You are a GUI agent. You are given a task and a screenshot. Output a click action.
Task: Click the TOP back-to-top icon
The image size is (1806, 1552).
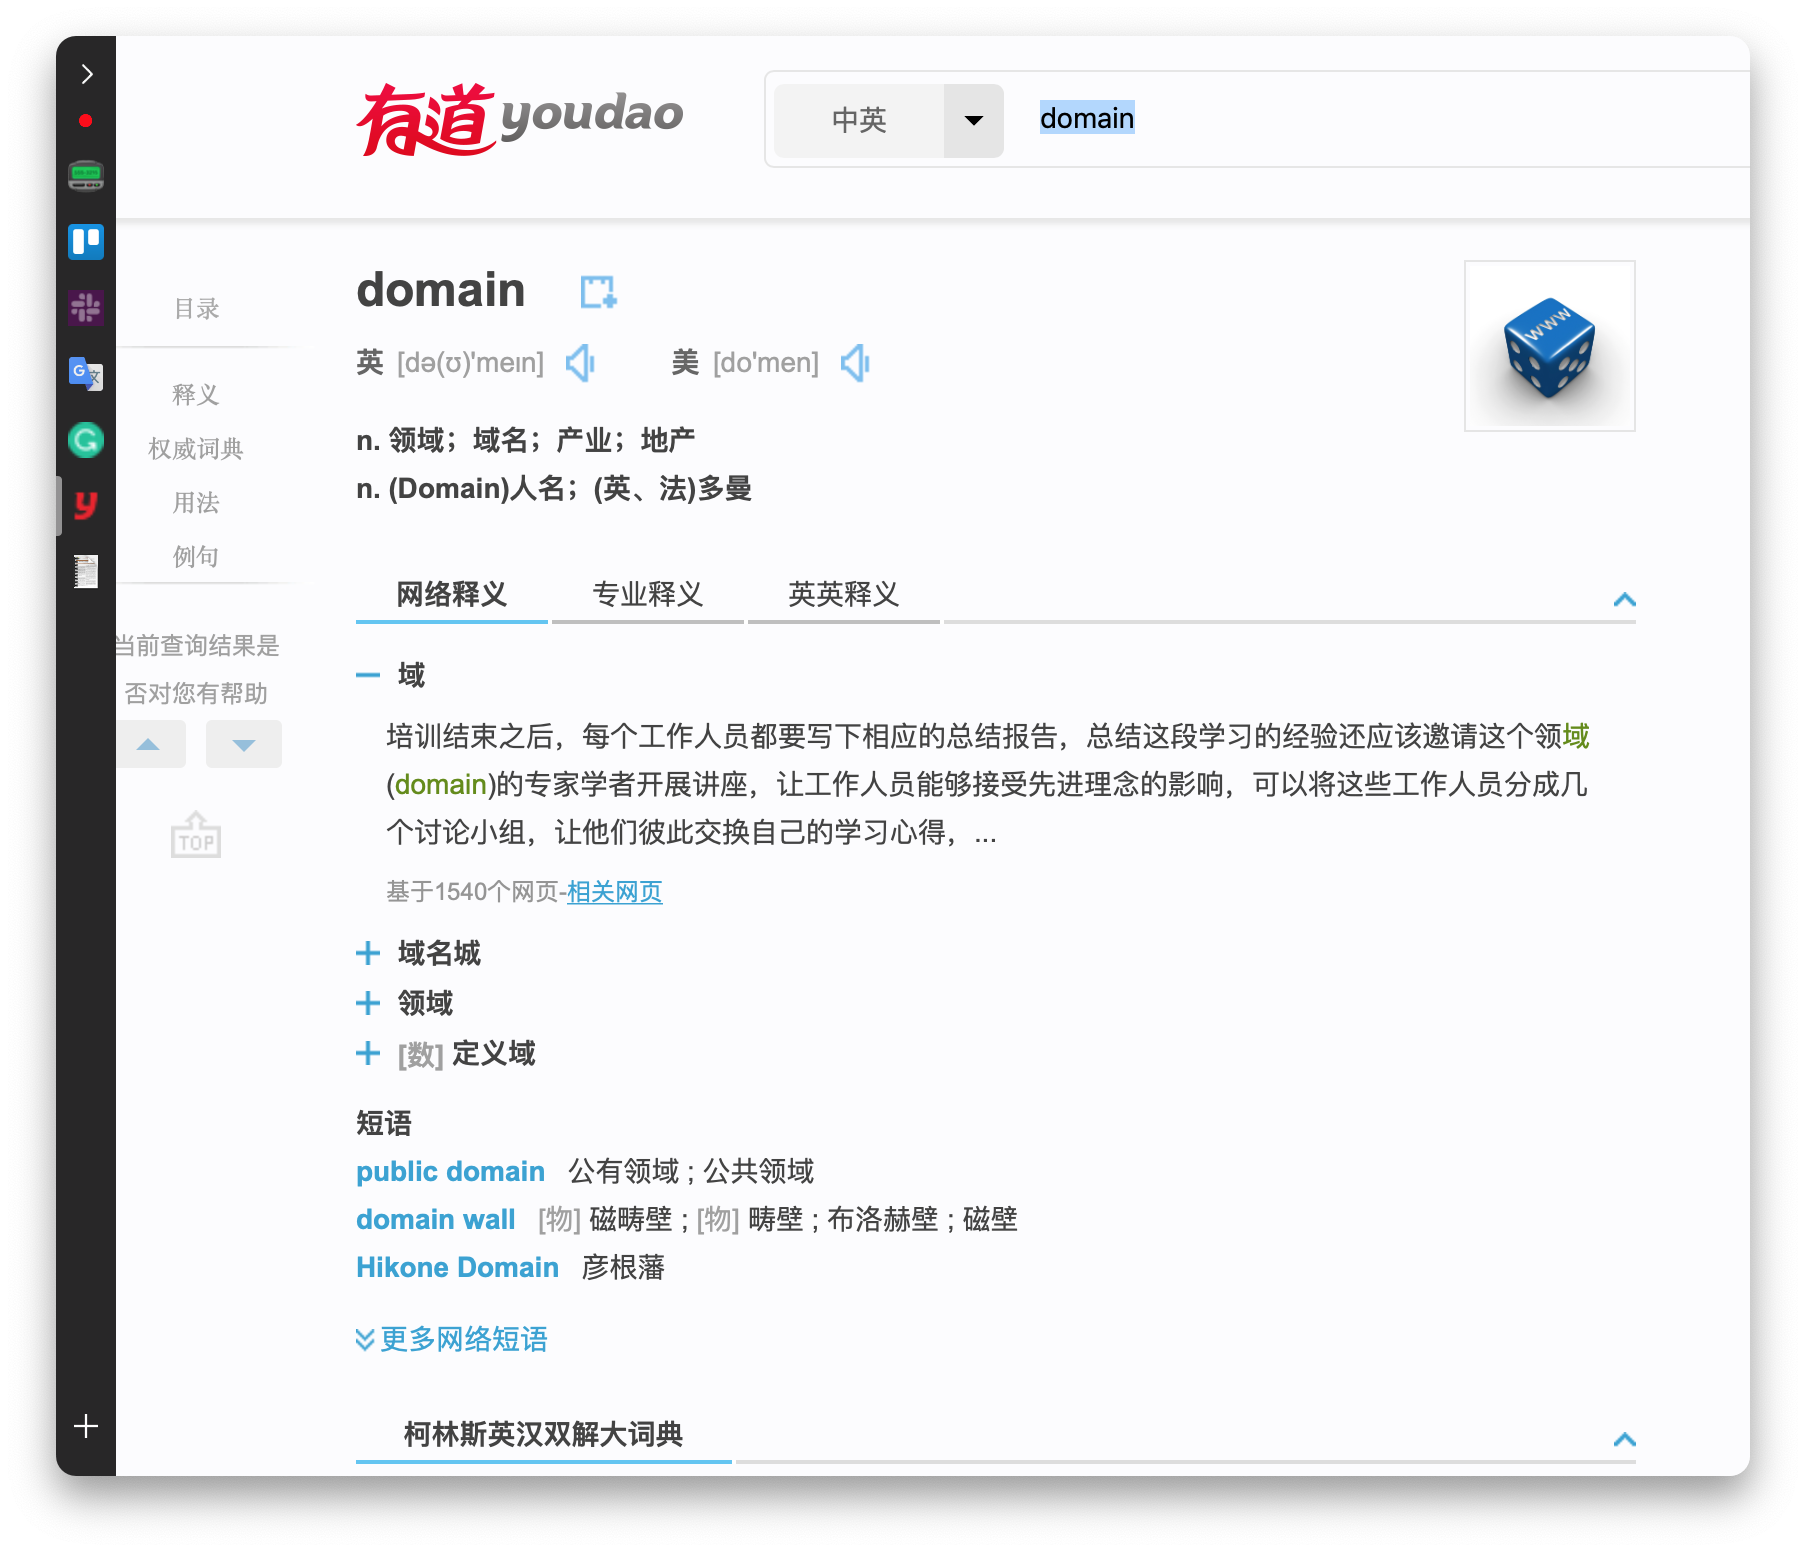196,836
